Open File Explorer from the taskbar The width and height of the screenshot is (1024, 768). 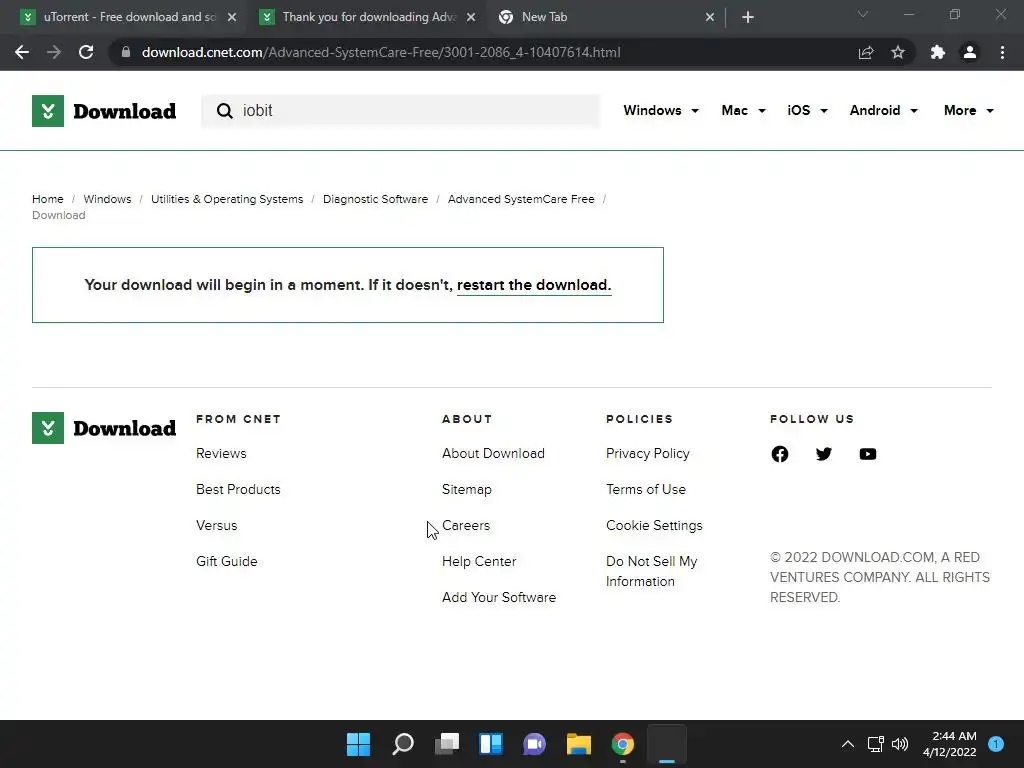click(x=579, y=744)
